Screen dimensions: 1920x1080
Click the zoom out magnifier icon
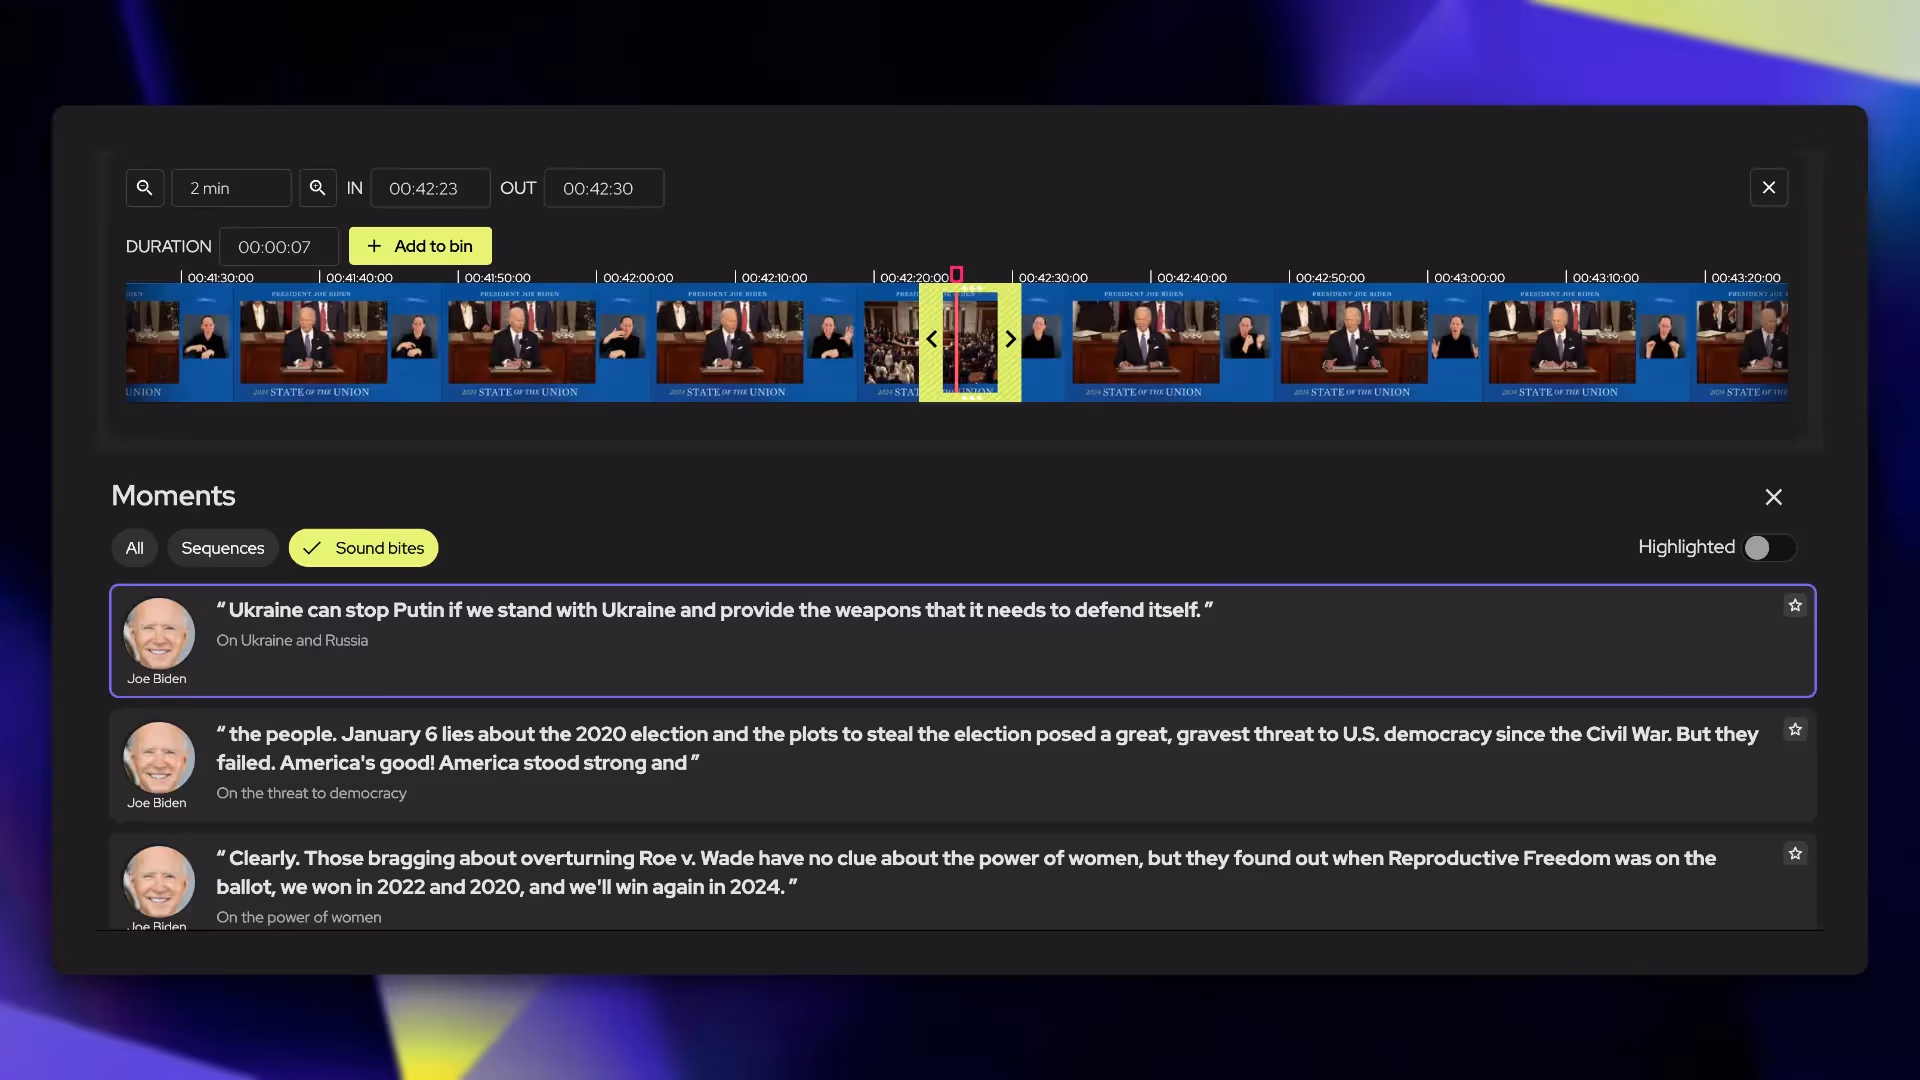tap(144, 188)
